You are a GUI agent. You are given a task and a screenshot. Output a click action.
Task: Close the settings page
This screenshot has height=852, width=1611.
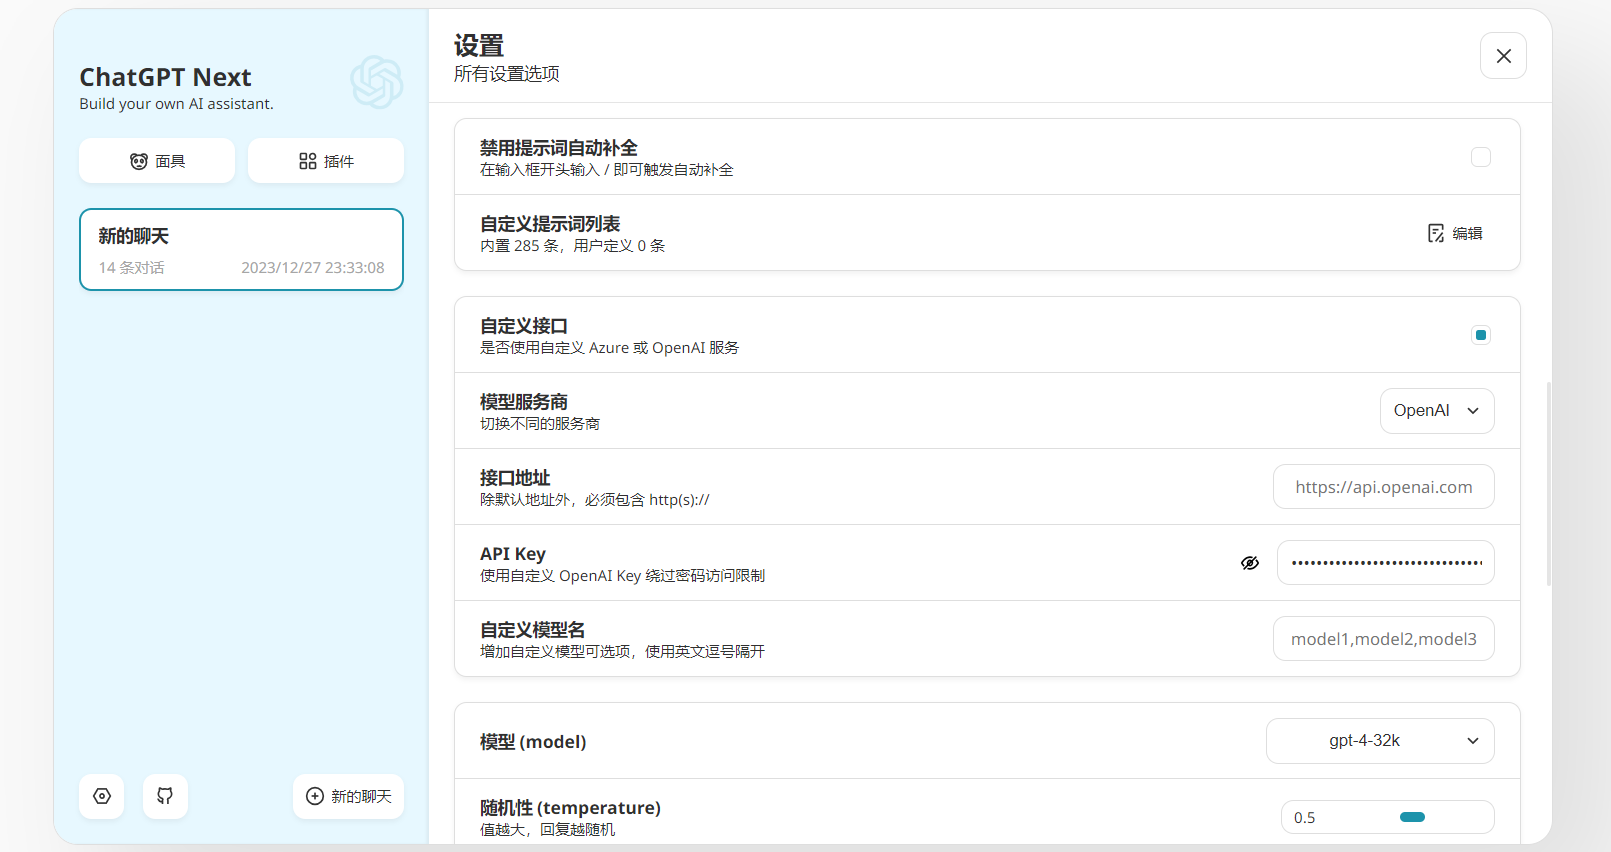(1503, 56)
